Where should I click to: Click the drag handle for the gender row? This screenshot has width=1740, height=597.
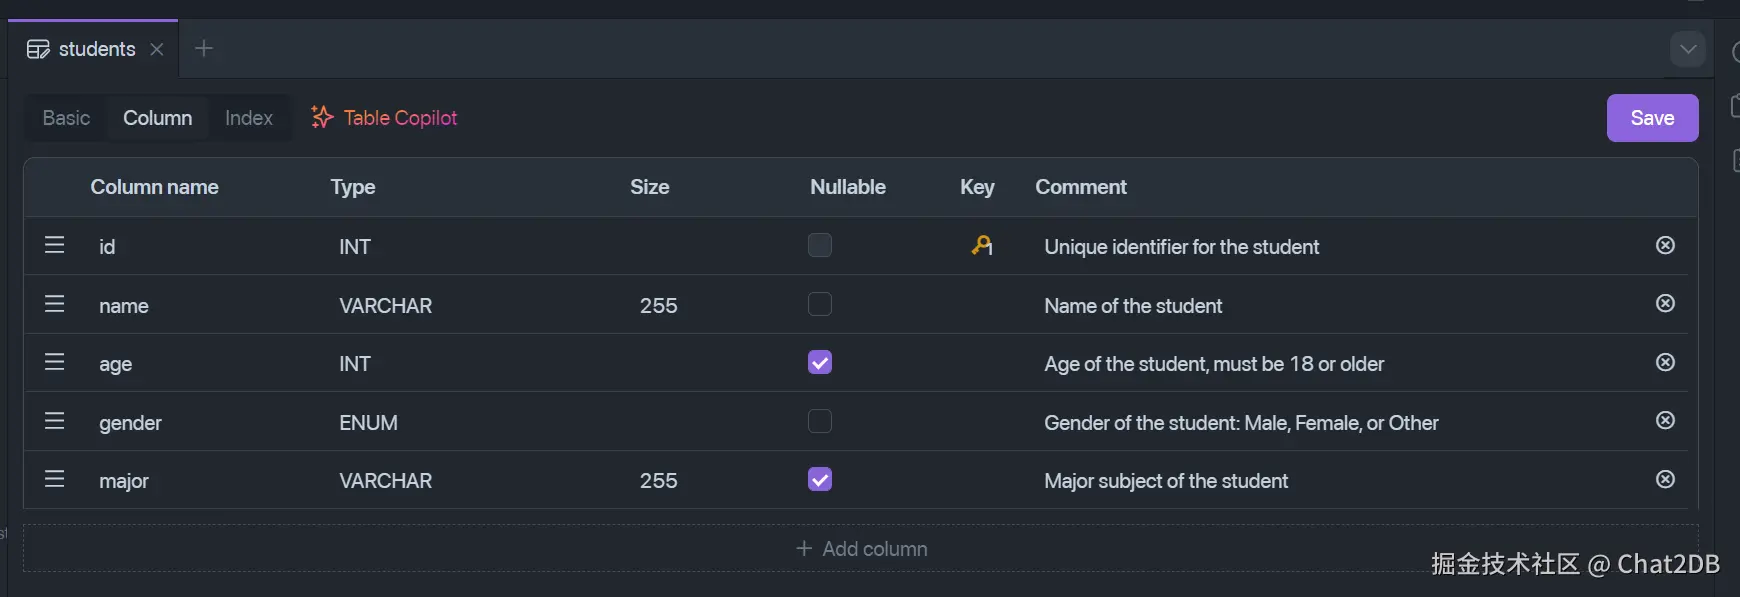click(x=55, y=421)
